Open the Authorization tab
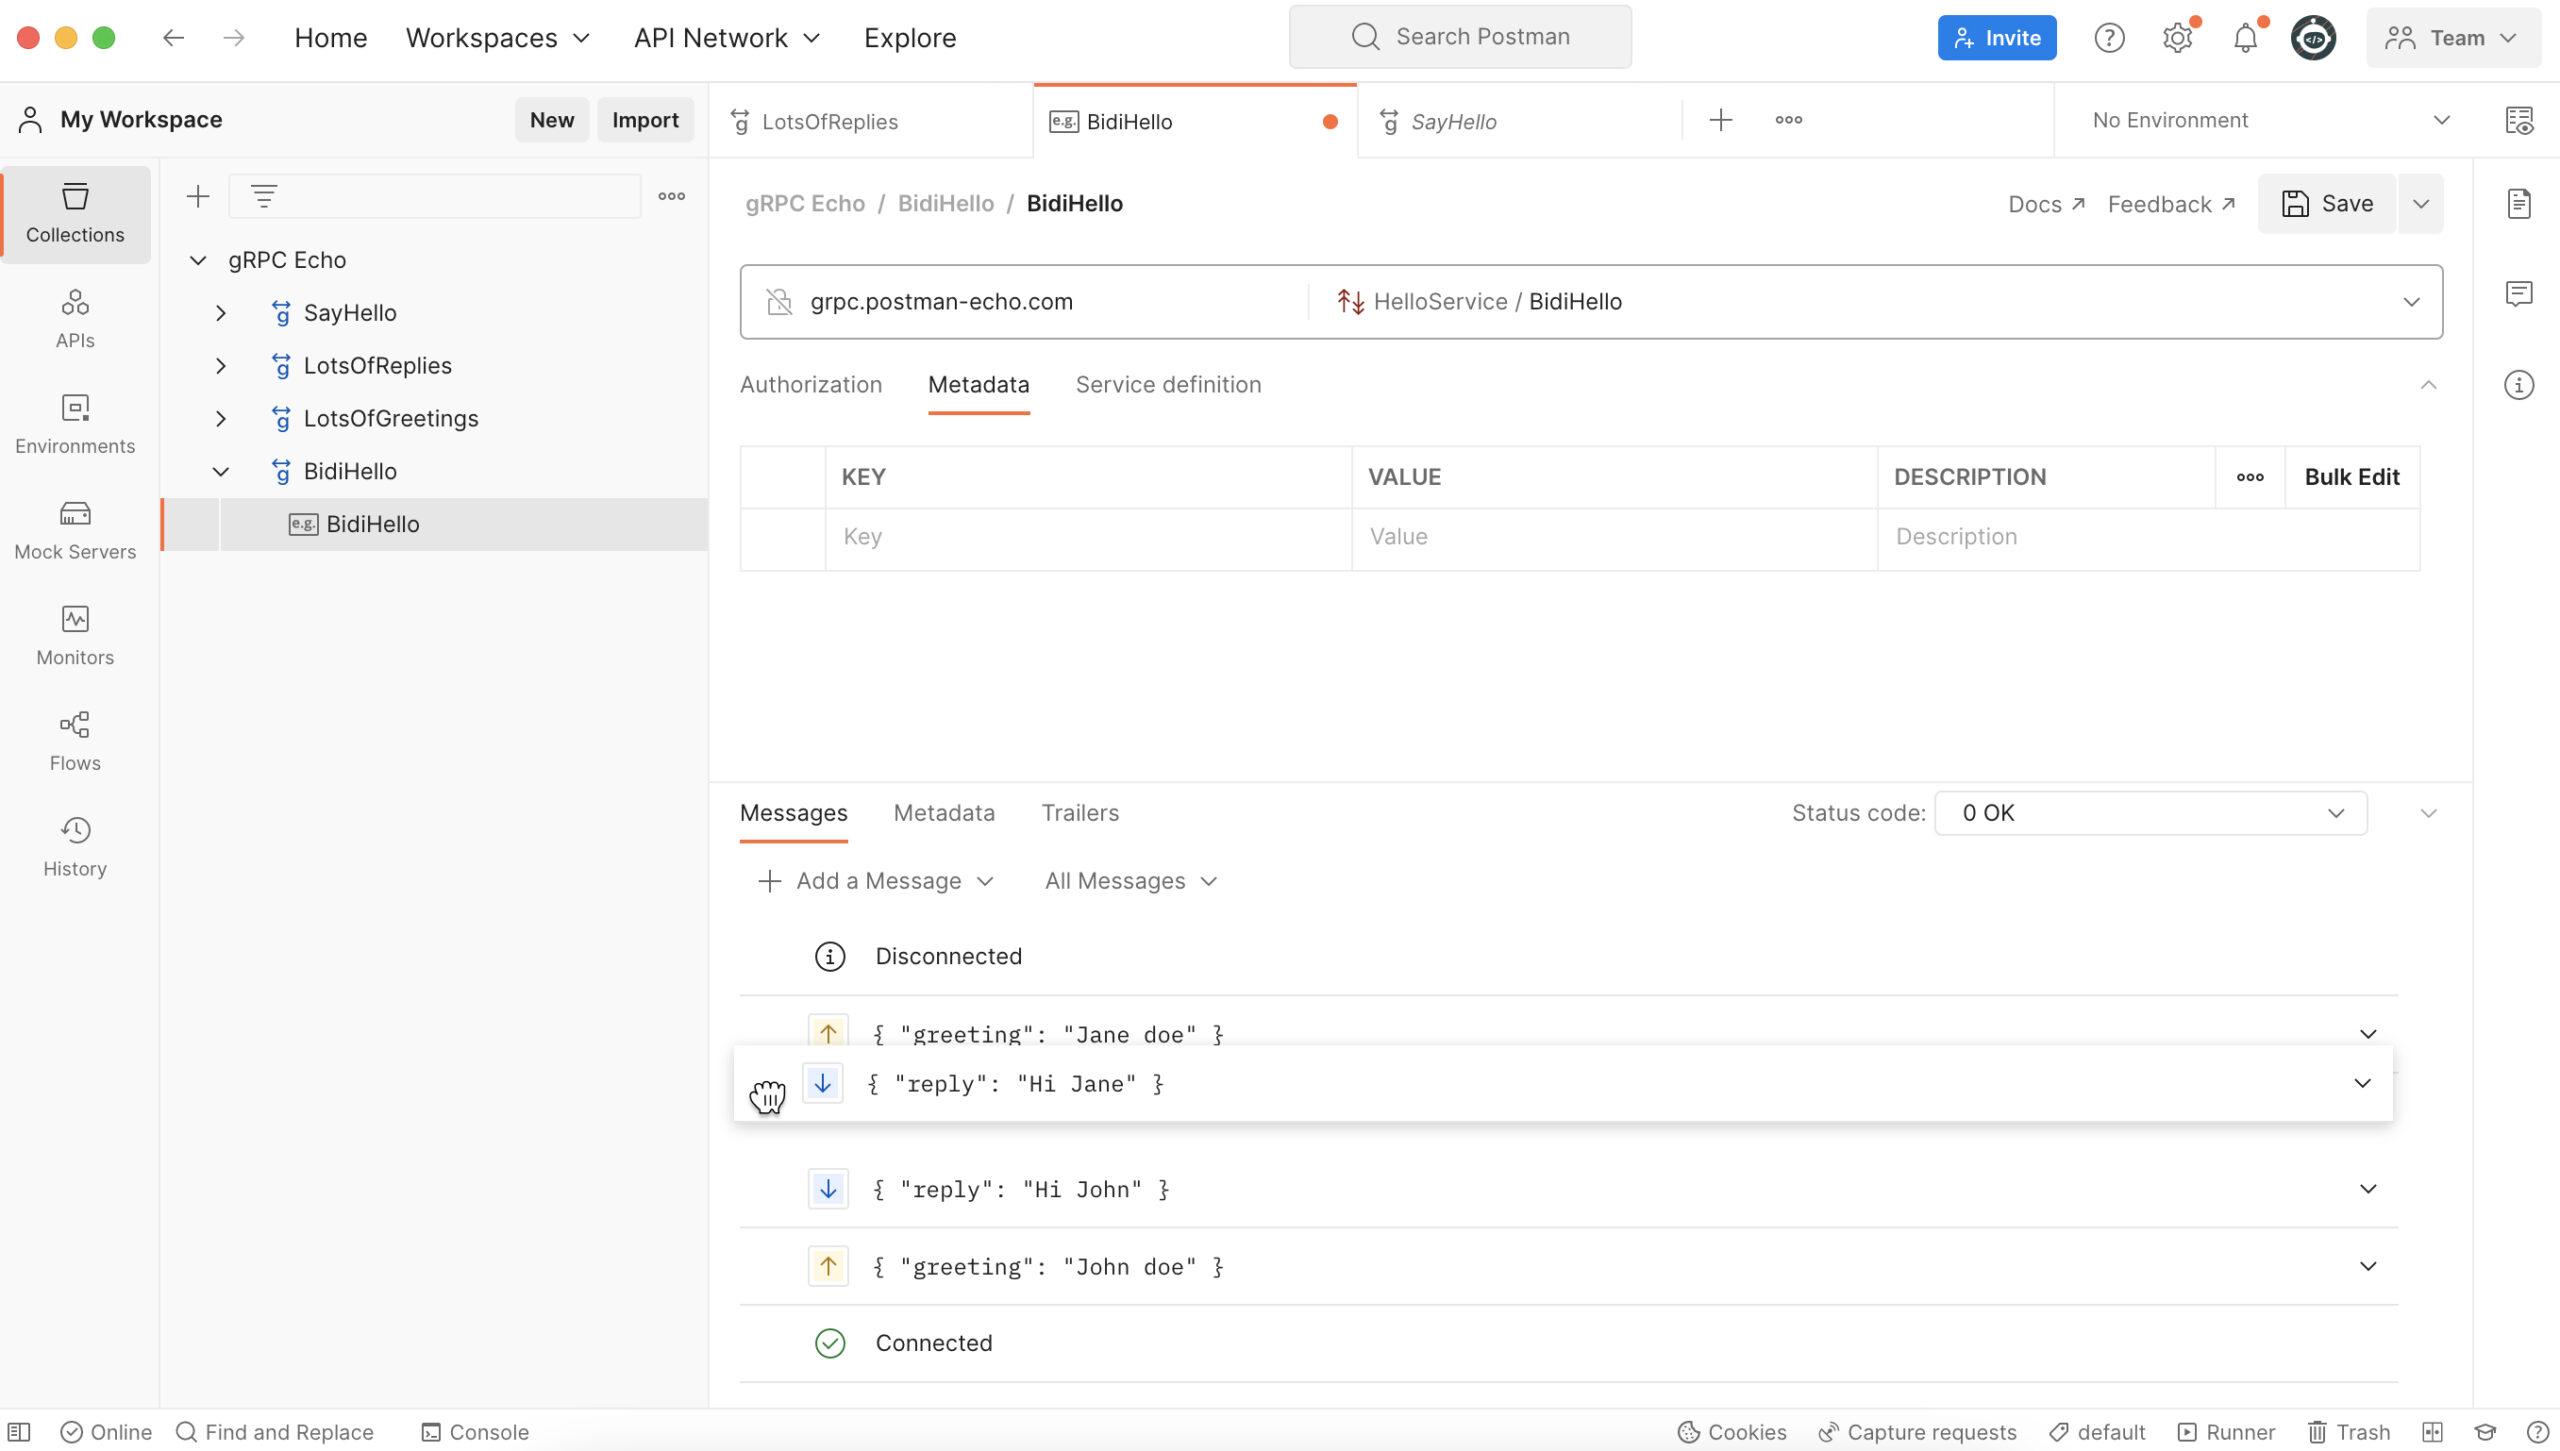 (811, 385)
